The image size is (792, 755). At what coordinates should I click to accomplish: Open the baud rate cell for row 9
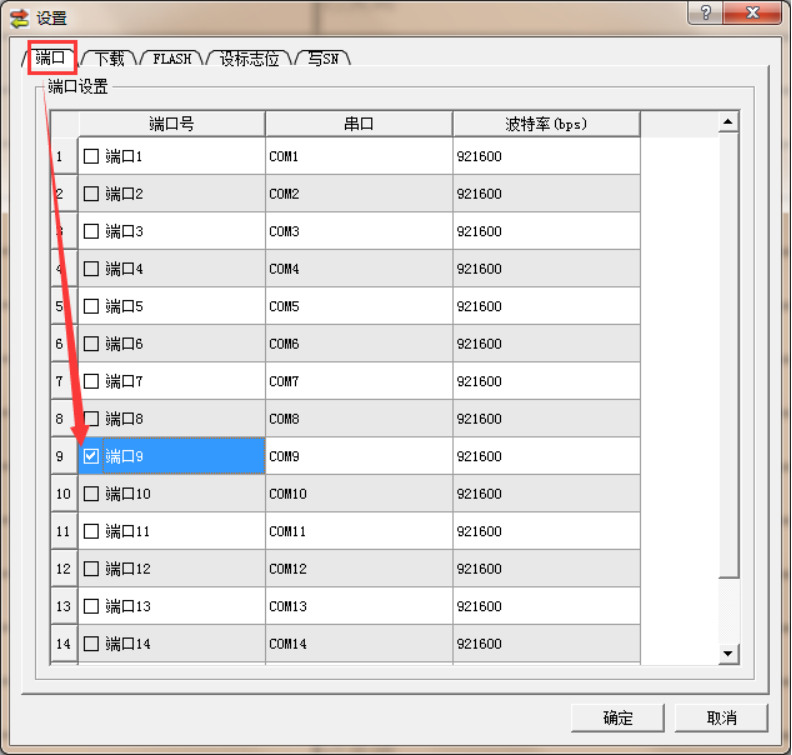pyautogui.click(x=545, y=457)
